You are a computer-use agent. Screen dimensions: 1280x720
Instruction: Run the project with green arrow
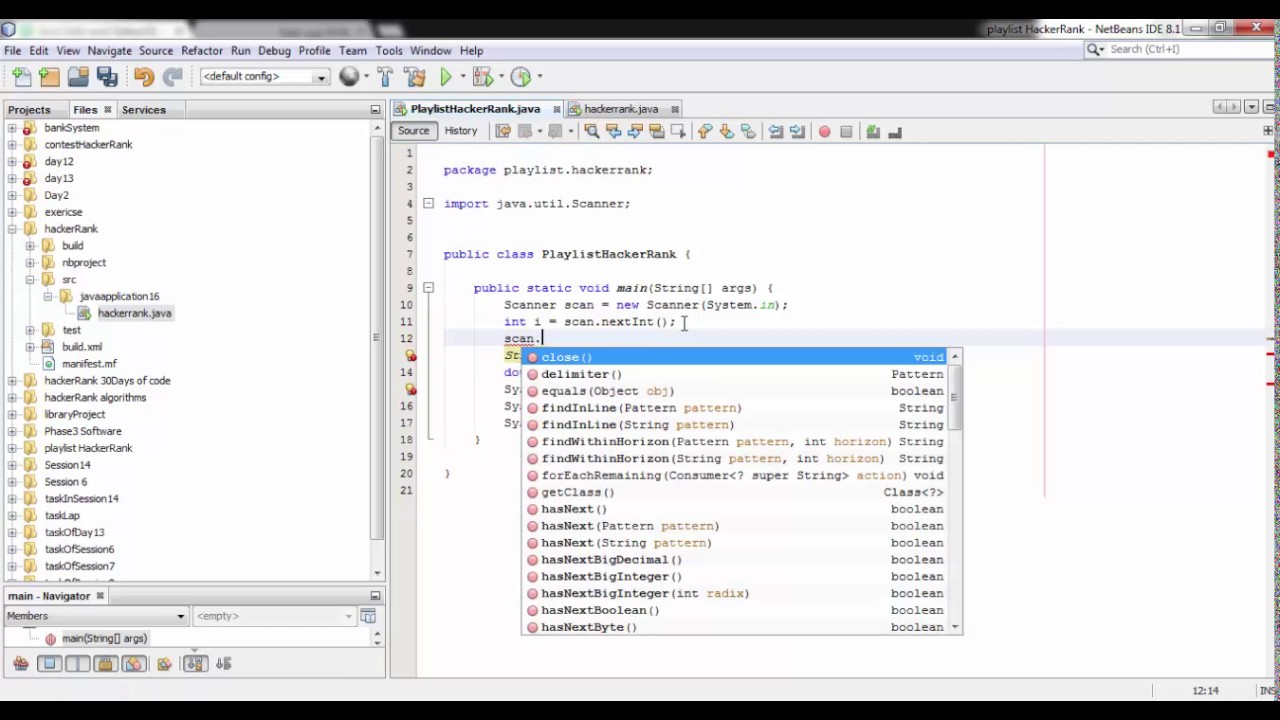(446, 76)
